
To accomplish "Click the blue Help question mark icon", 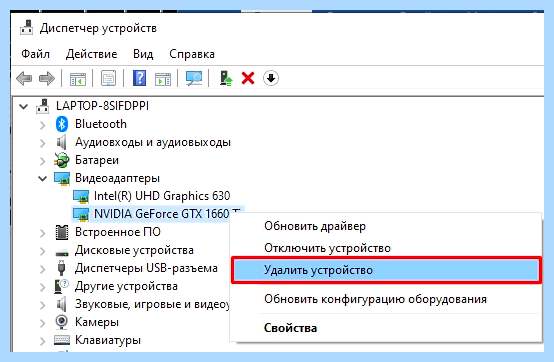I will coord(140,78).
